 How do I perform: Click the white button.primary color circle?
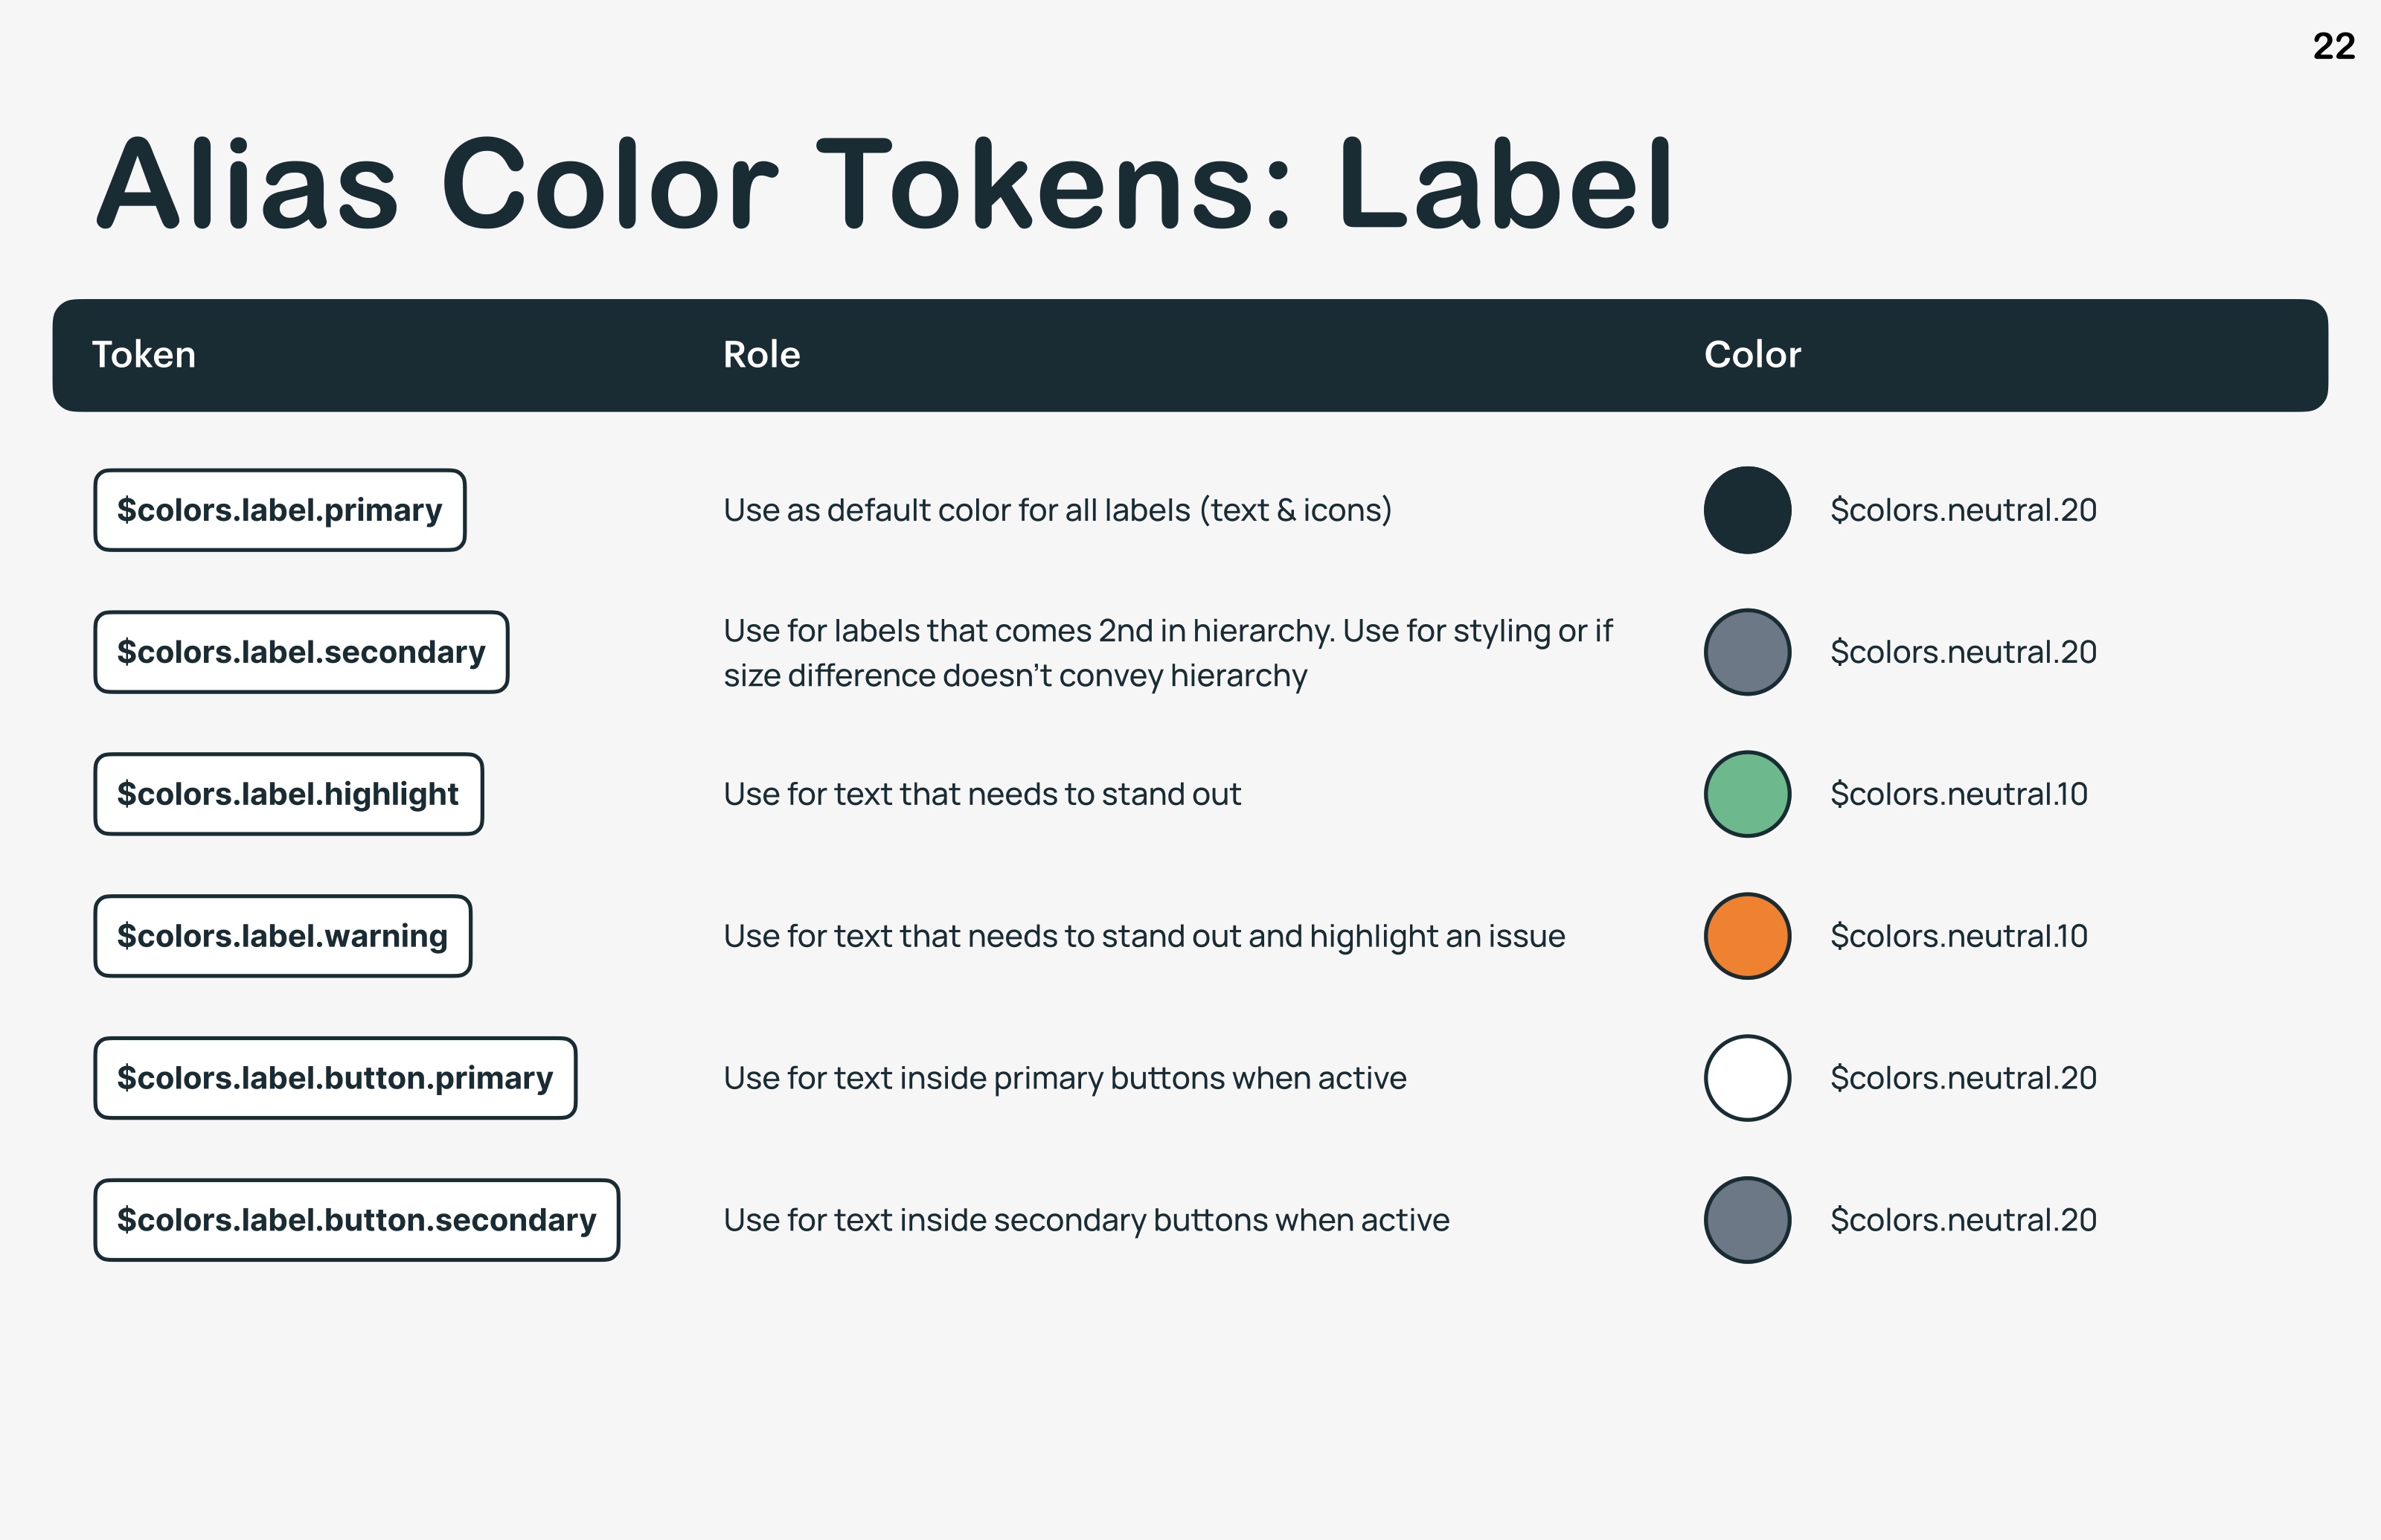point(1747,1078)
